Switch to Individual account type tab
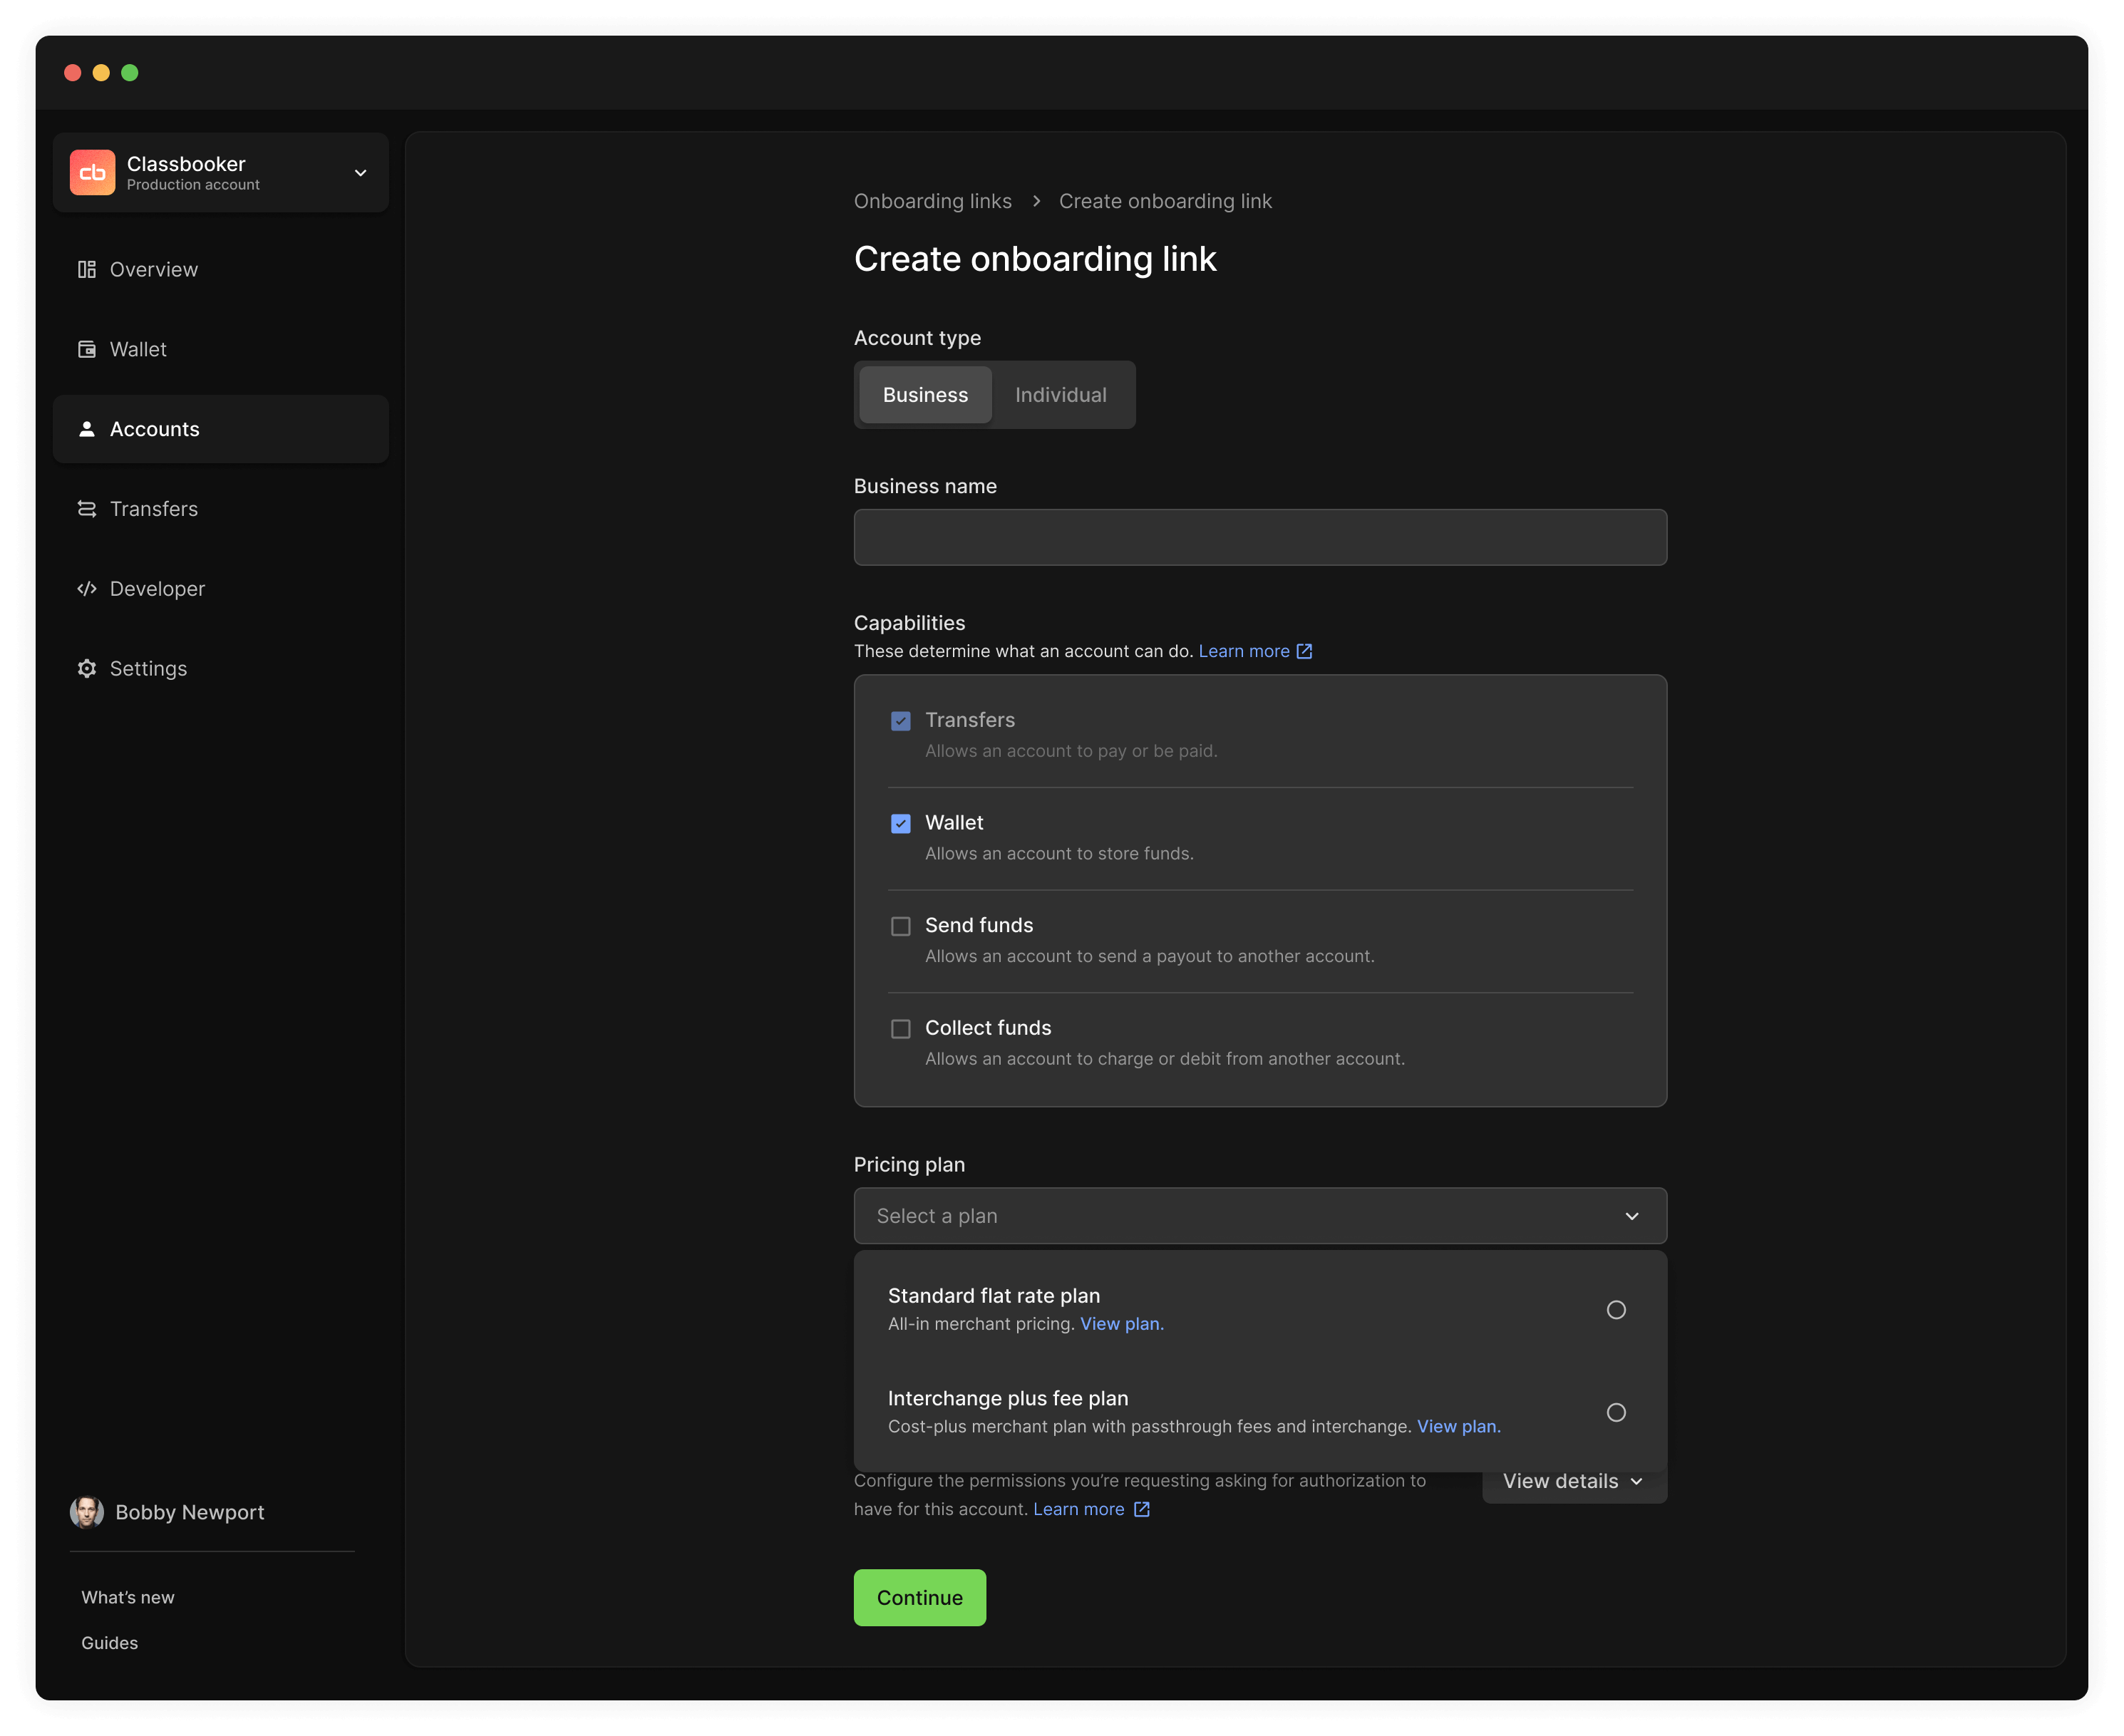 pos(1061,393)
